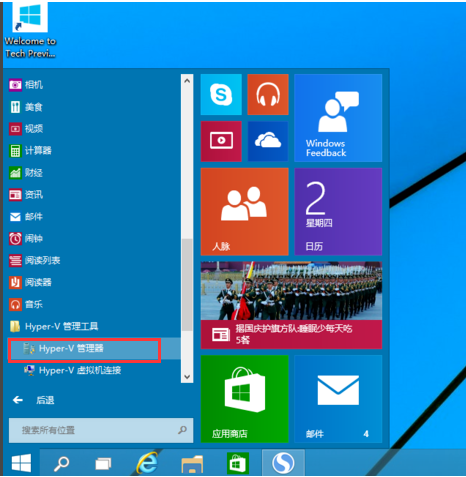
Task: Go back using the 后退 button
Action: click(x=33, y=400)
